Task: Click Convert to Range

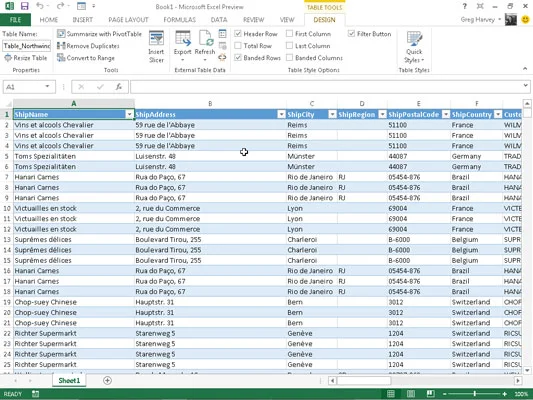Action: [x=86, y=58]
